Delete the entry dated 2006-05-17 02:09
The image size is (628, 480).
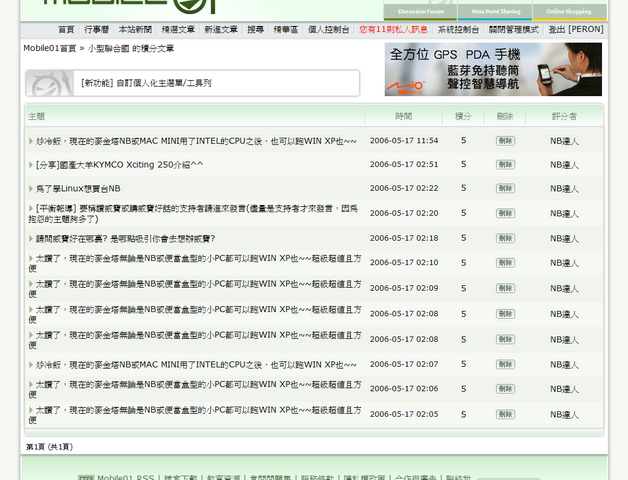(x=505, y=288)
